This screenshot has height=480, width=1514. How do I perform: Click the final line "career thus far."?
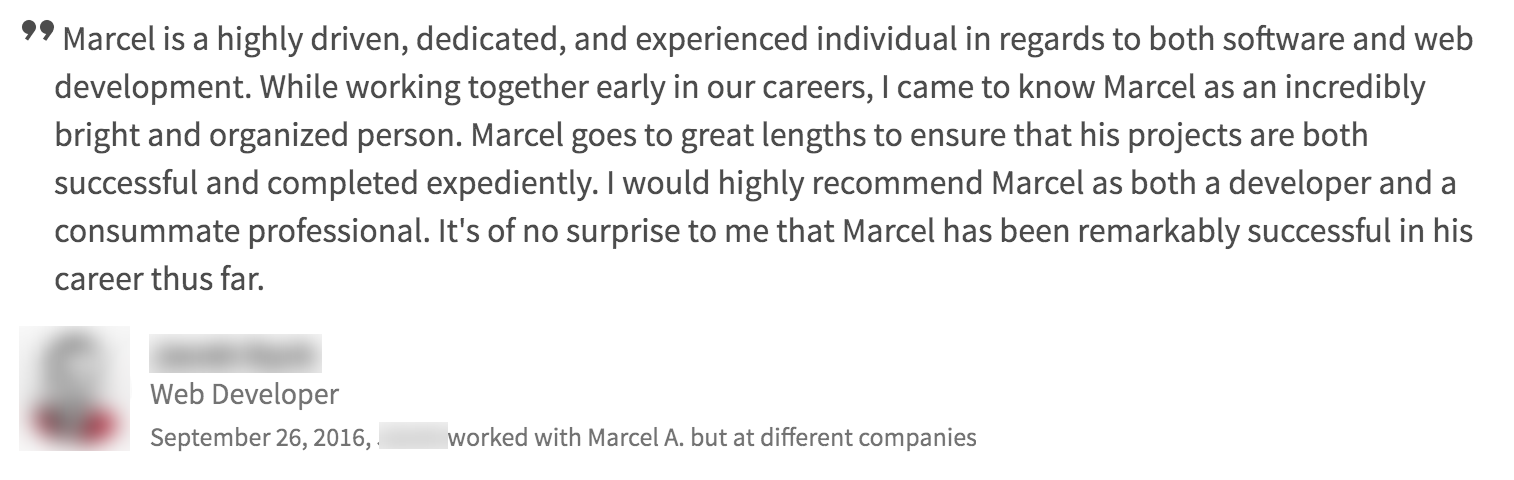[x=158, y=280]
